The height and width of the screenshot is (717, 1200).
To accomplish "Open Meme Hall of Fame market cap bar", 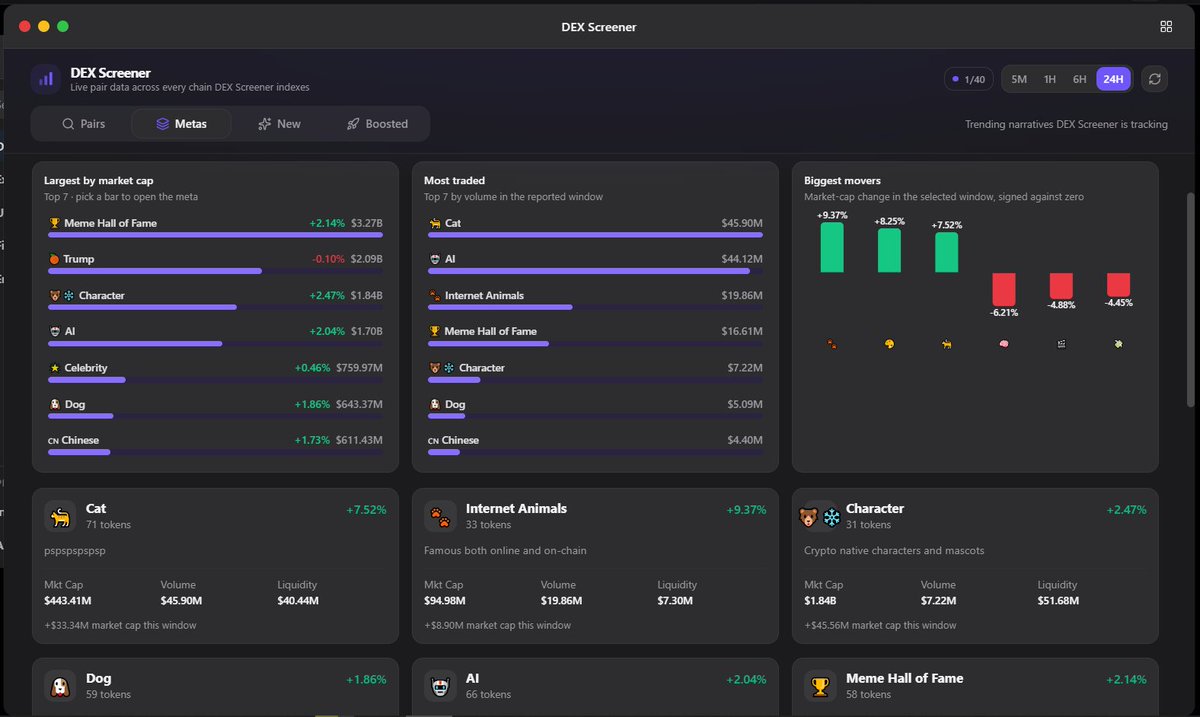I will point(215,227).
